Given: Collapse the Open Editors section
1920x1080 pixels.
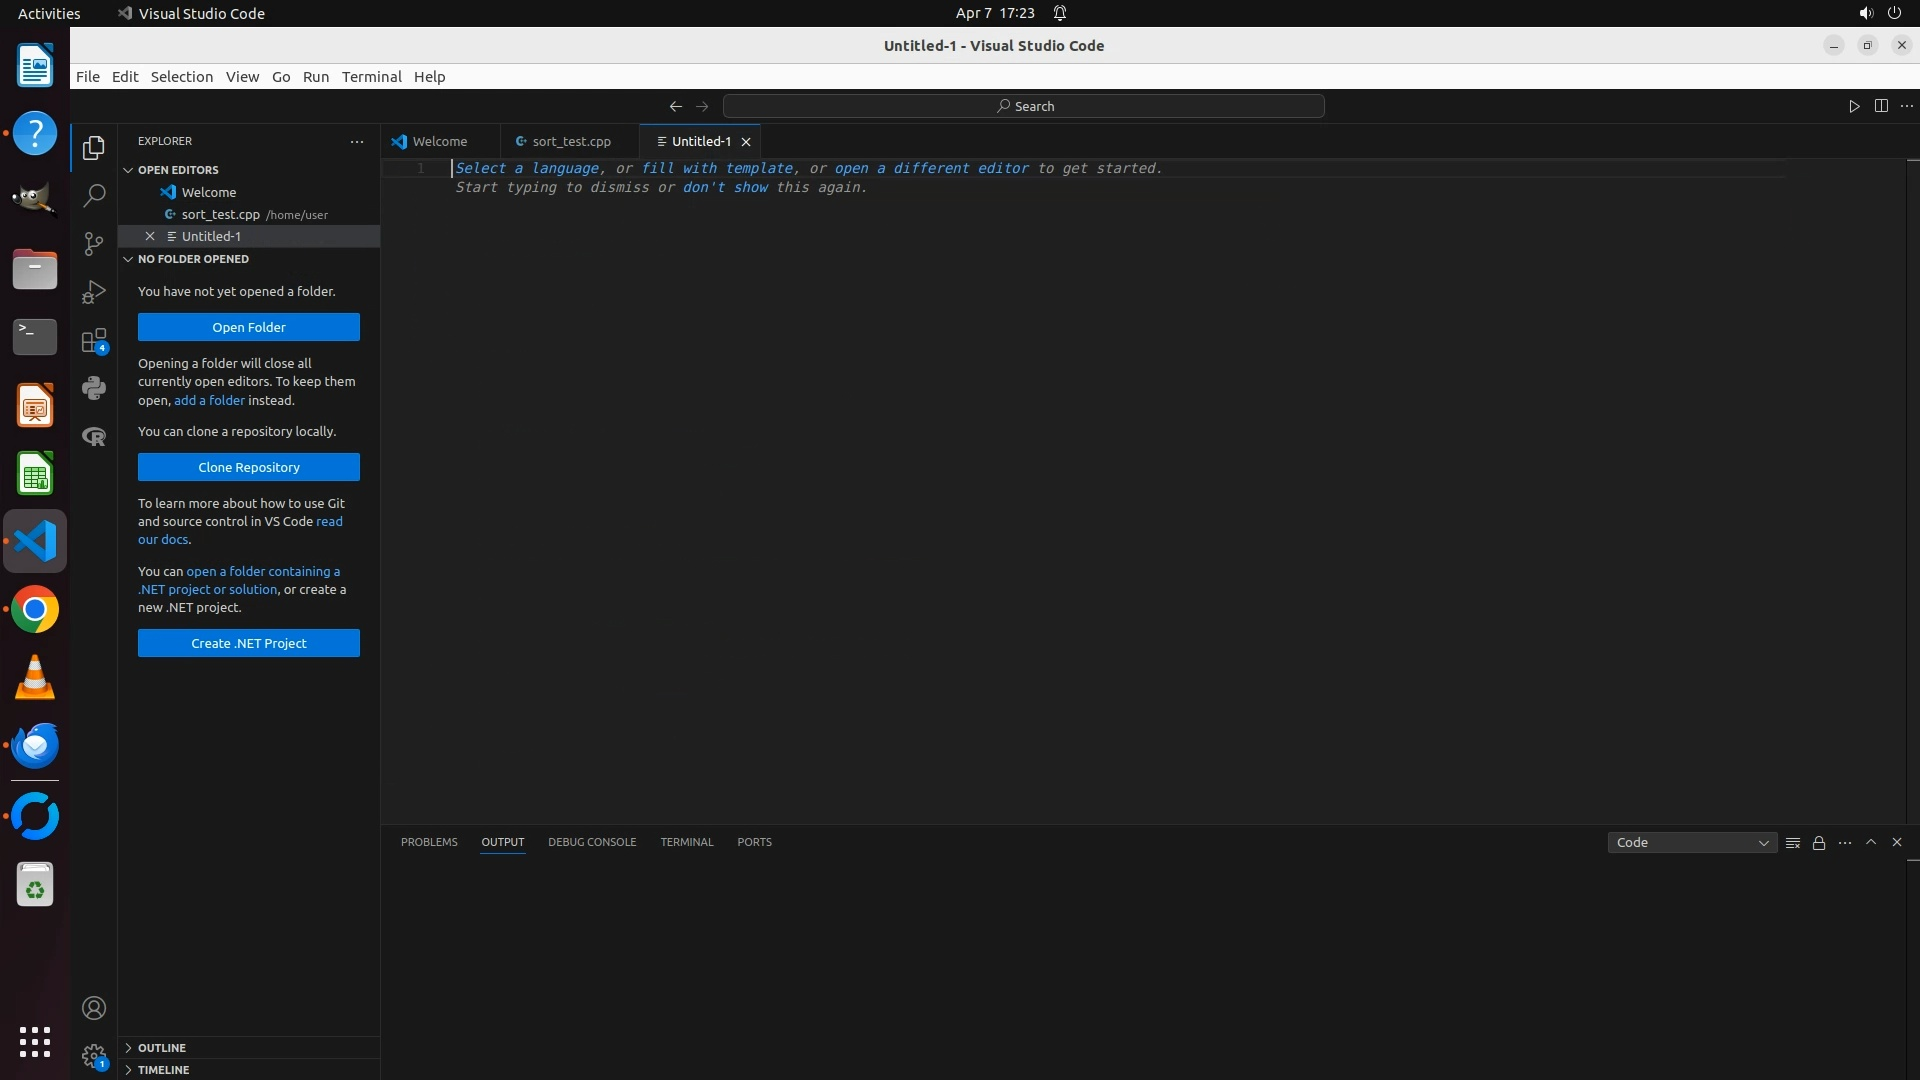Looking at the screenshot, I should (x=178, y=170).
